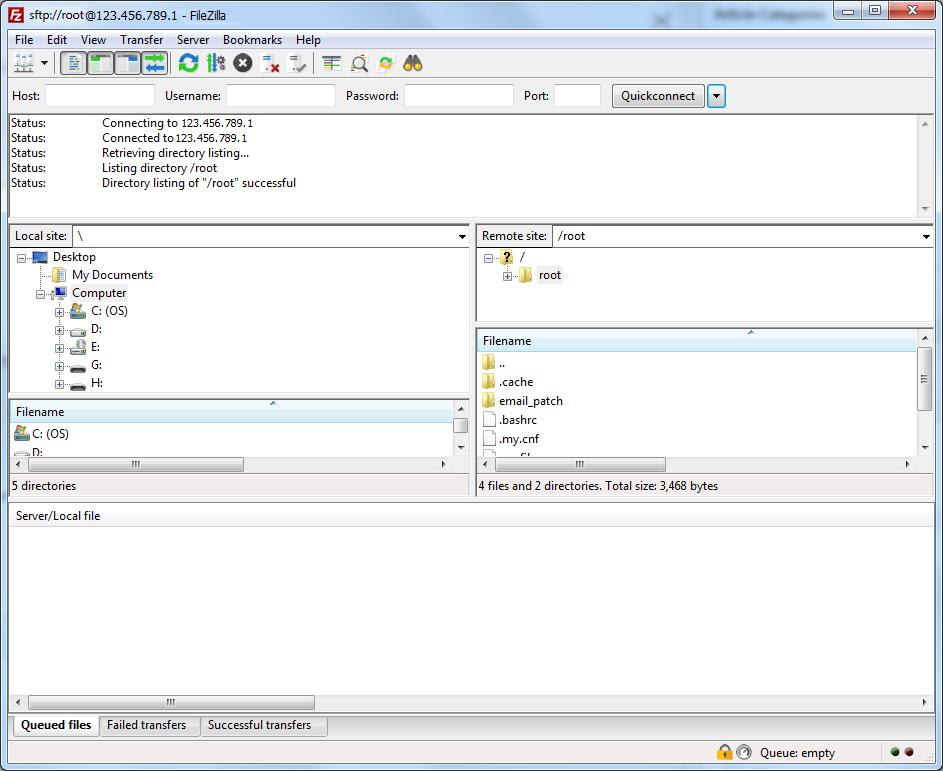943x771 pixels.
Task: Expand the C: (OS) drive tree node
Action: [x=59, y=312]
